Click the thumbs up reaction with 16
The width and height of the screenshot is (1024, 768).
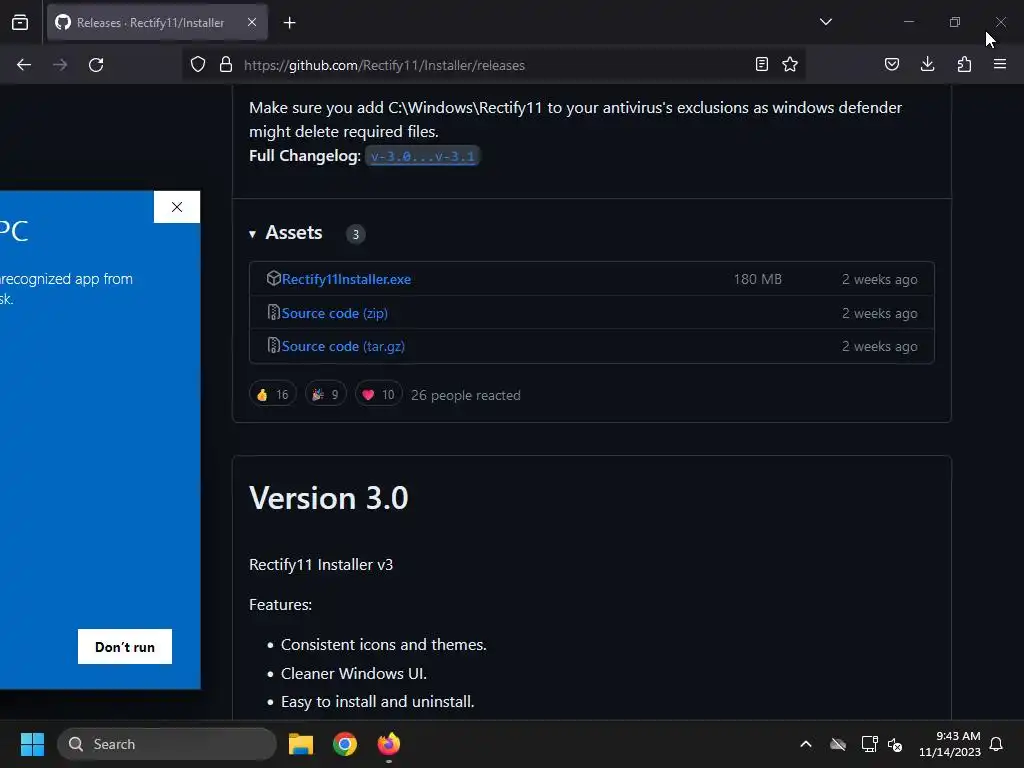[x=272, y=394]
